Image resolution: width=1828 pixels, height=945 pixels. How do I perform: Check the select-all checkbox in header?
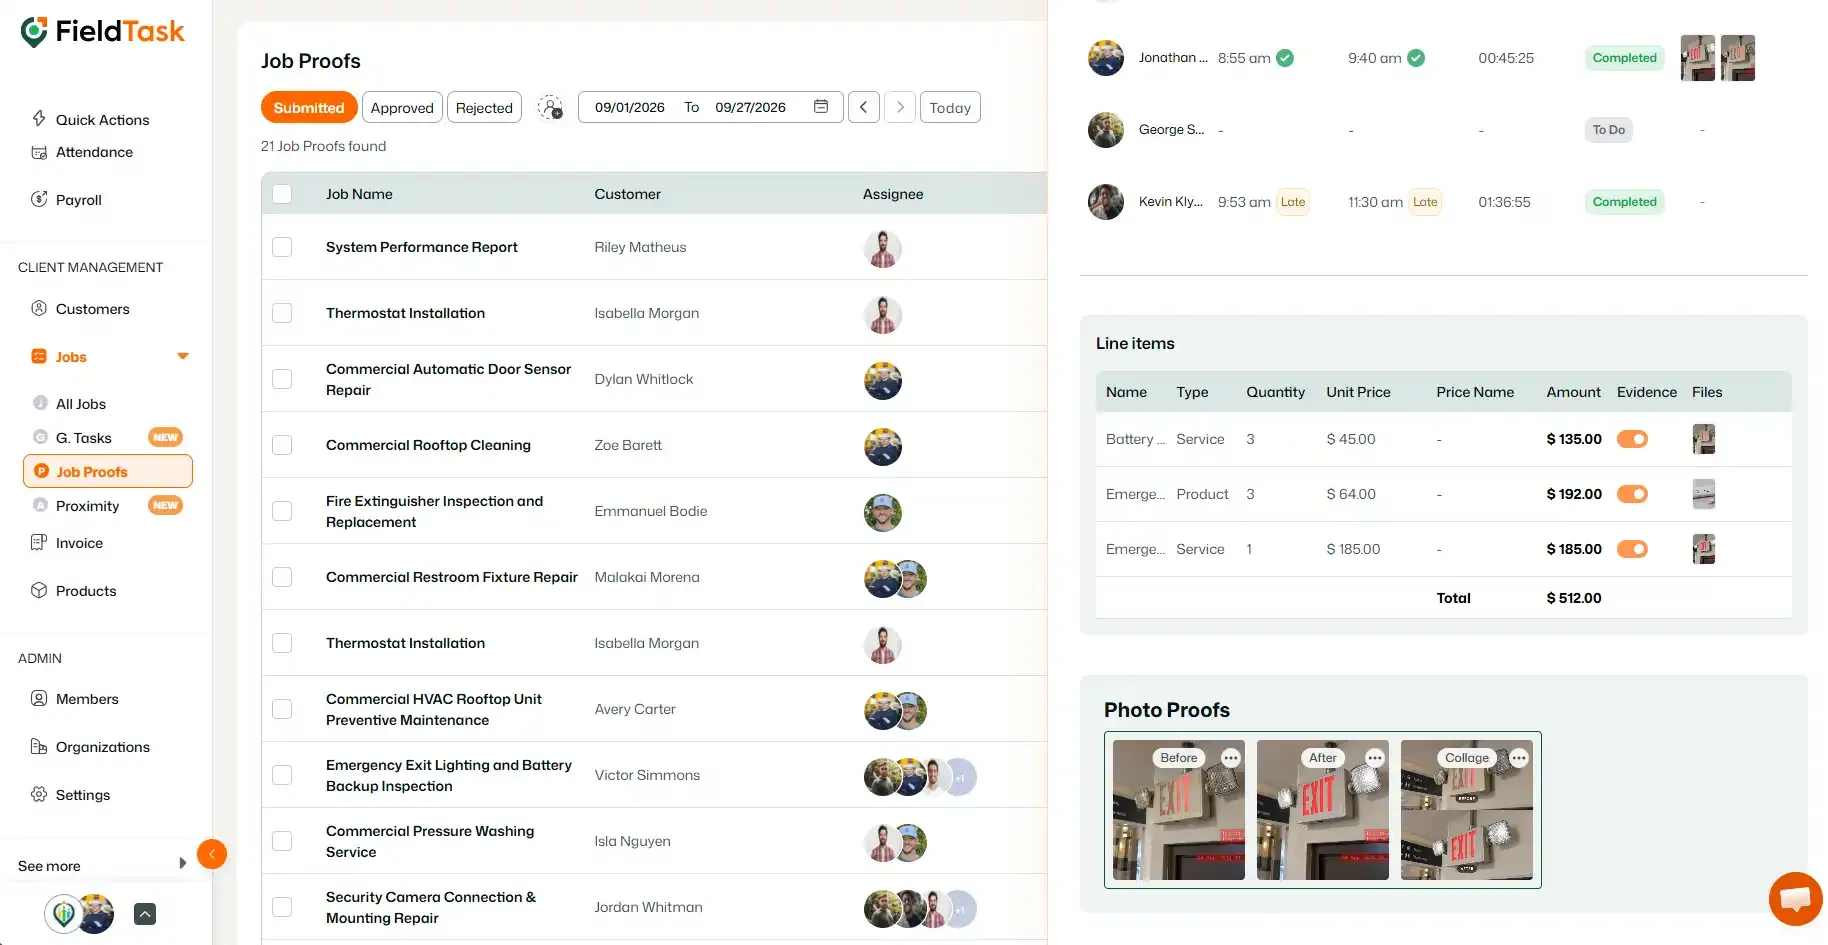point(282,194)
